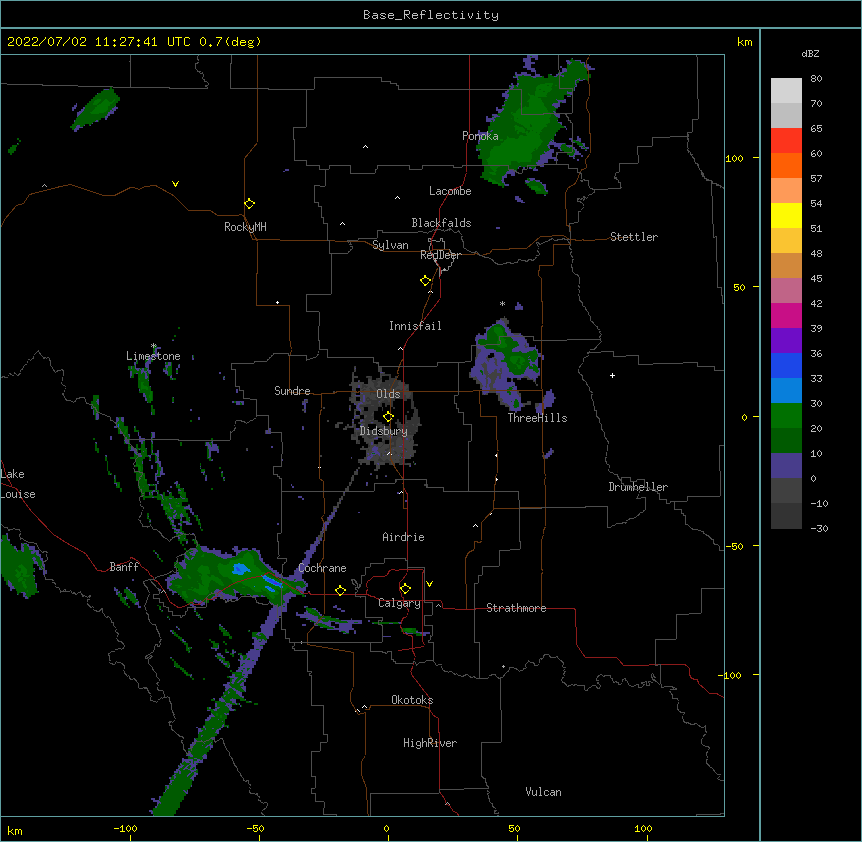The width and height of the screenshot is (862, 842).
Task: Select the light gray 80 dBZ legend swatch
Action: (786, 90)
